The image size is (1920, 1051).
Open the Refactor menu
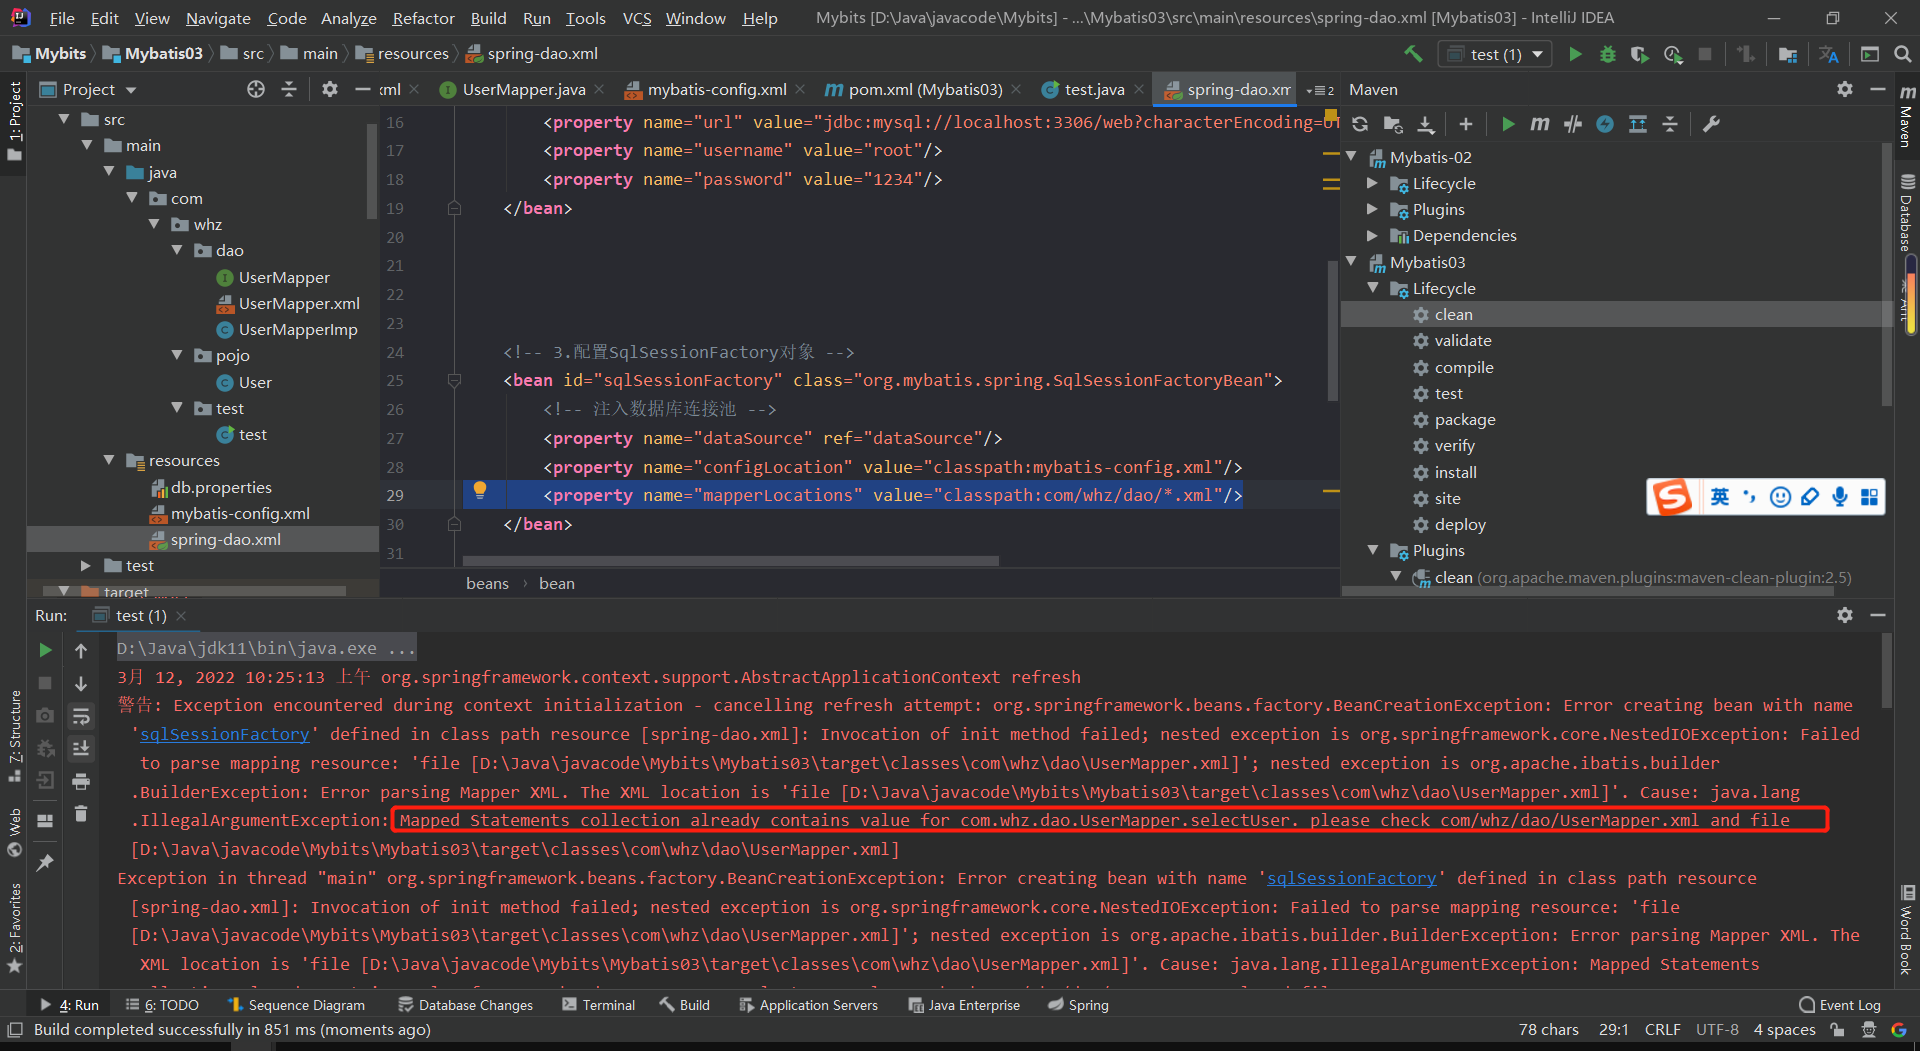click(x=423, y=18)
